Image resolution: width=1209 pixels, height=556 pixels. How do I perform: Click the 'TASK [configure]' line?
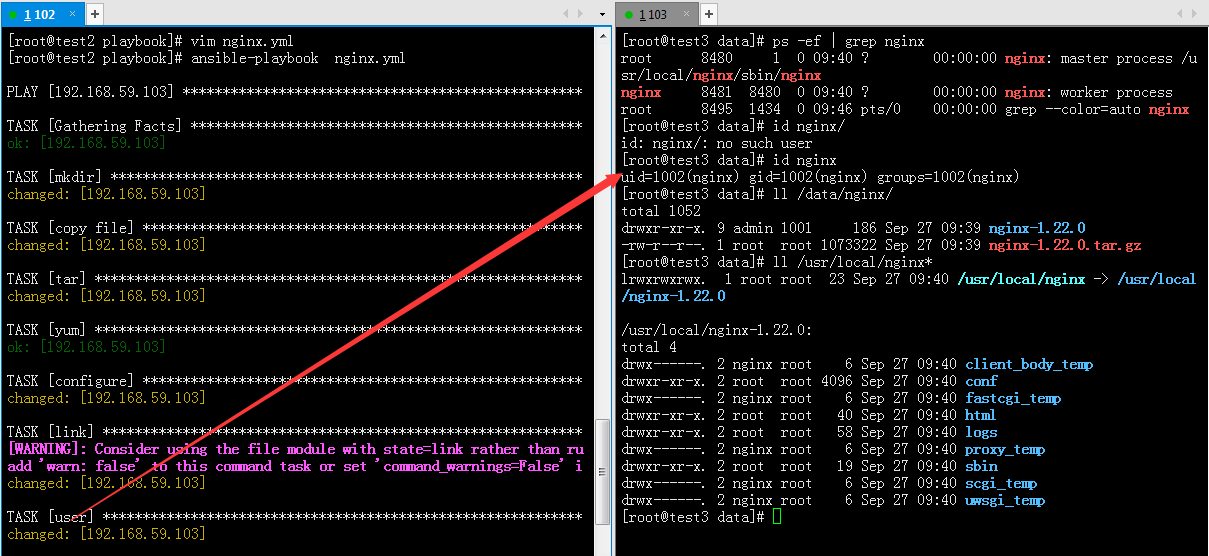[294, 381]
